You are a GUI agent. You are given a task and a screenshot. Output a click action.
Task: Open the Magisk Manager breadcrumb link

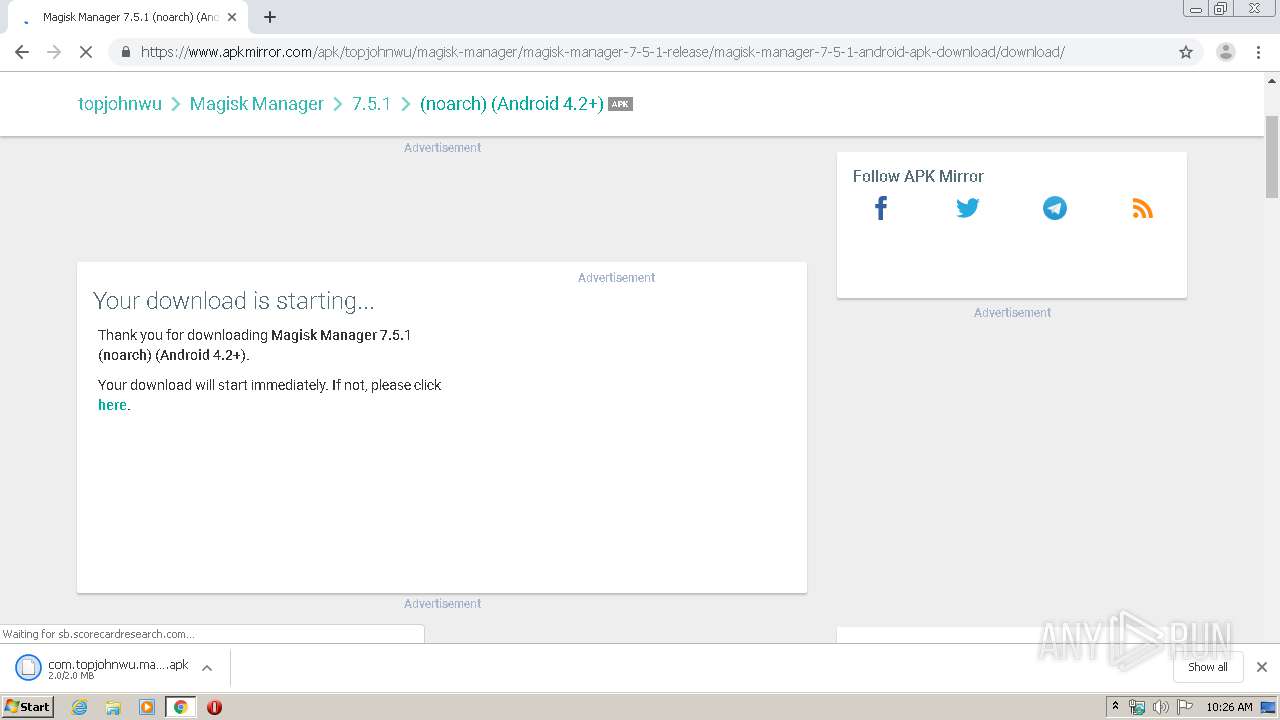point(257,104)
